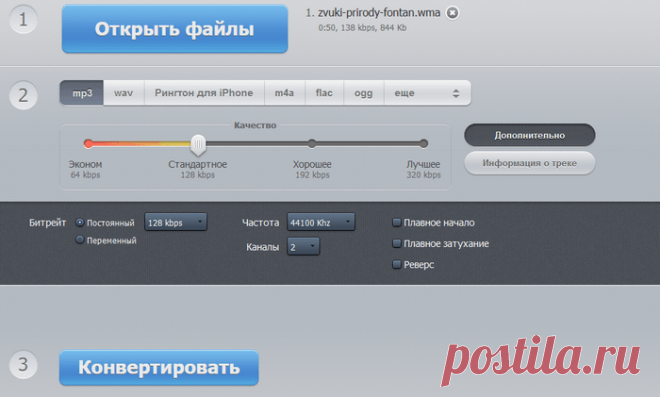Click the quality slider handle
The image size is (660, 397).
198,145
